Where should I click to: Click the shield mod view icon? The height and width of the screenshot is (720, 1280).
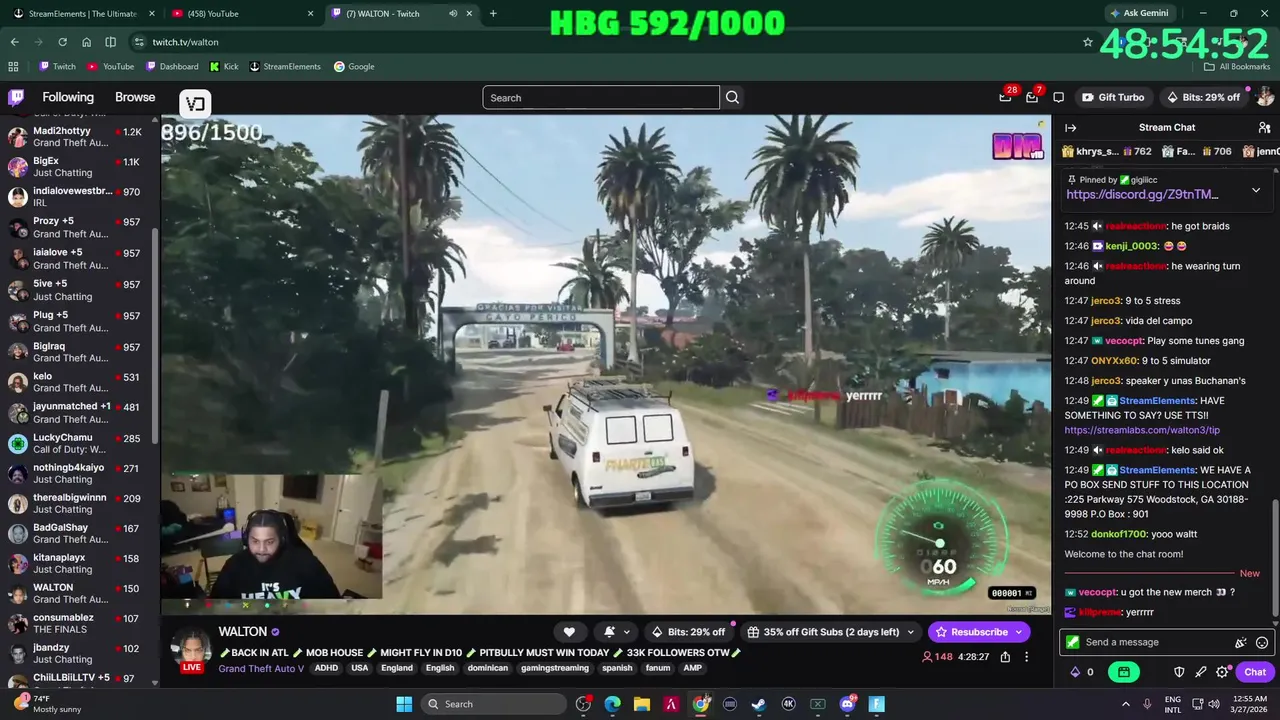(x=1179, y=672)
